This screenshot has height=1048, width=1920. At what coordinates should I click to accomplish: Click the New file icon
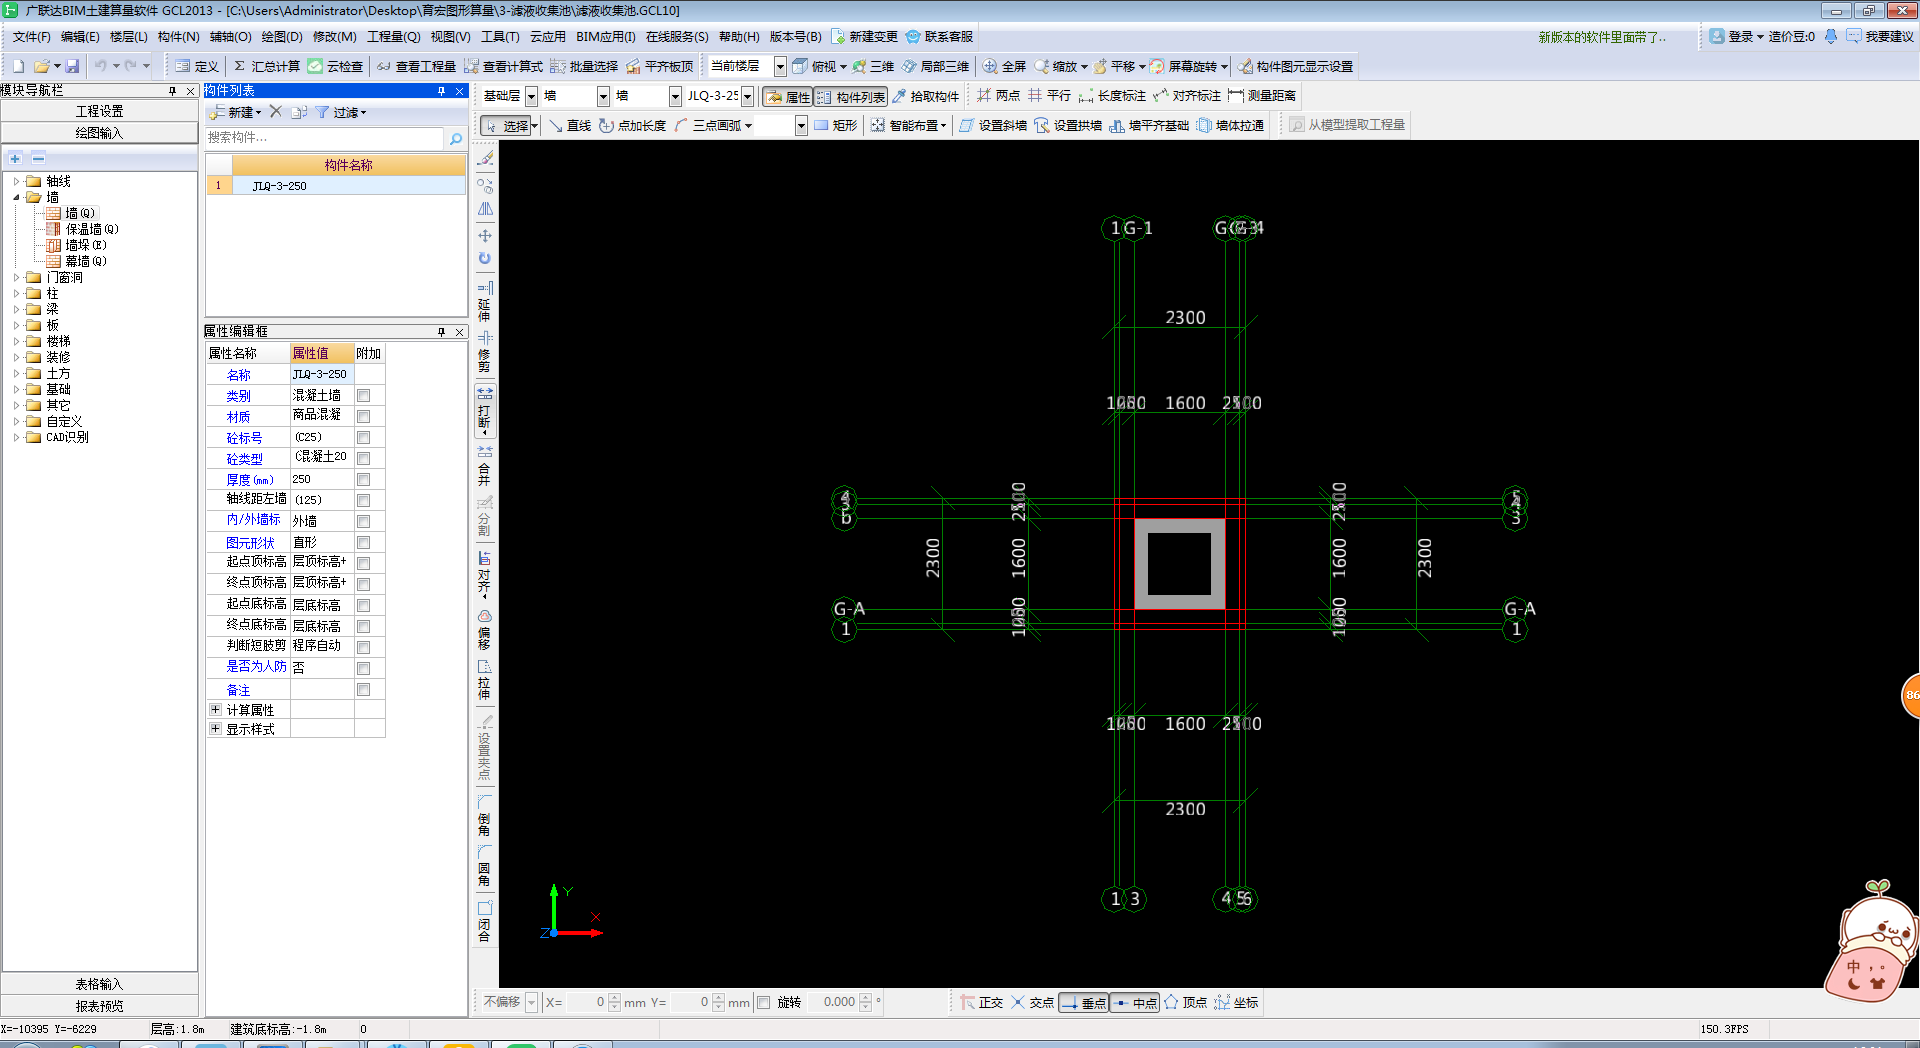coord(18,66)
